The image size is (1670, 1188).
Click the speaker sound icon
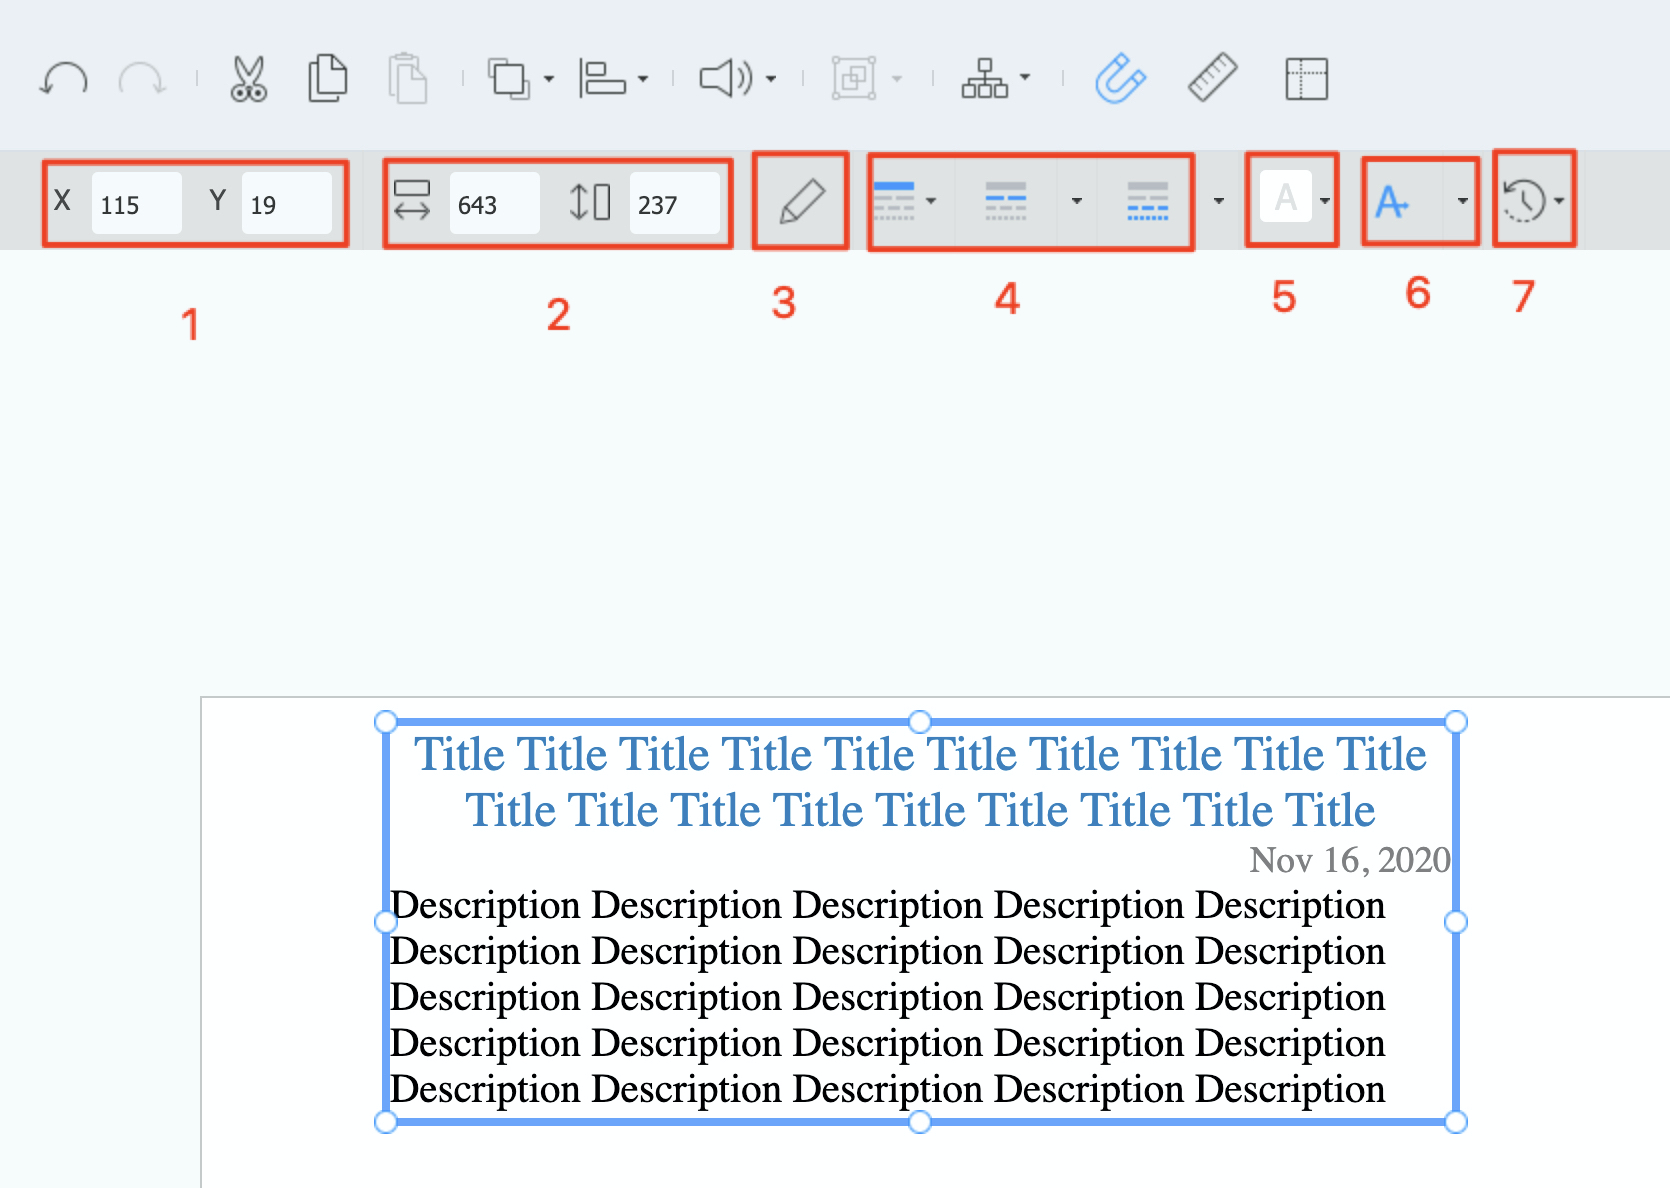pos(726,78)
